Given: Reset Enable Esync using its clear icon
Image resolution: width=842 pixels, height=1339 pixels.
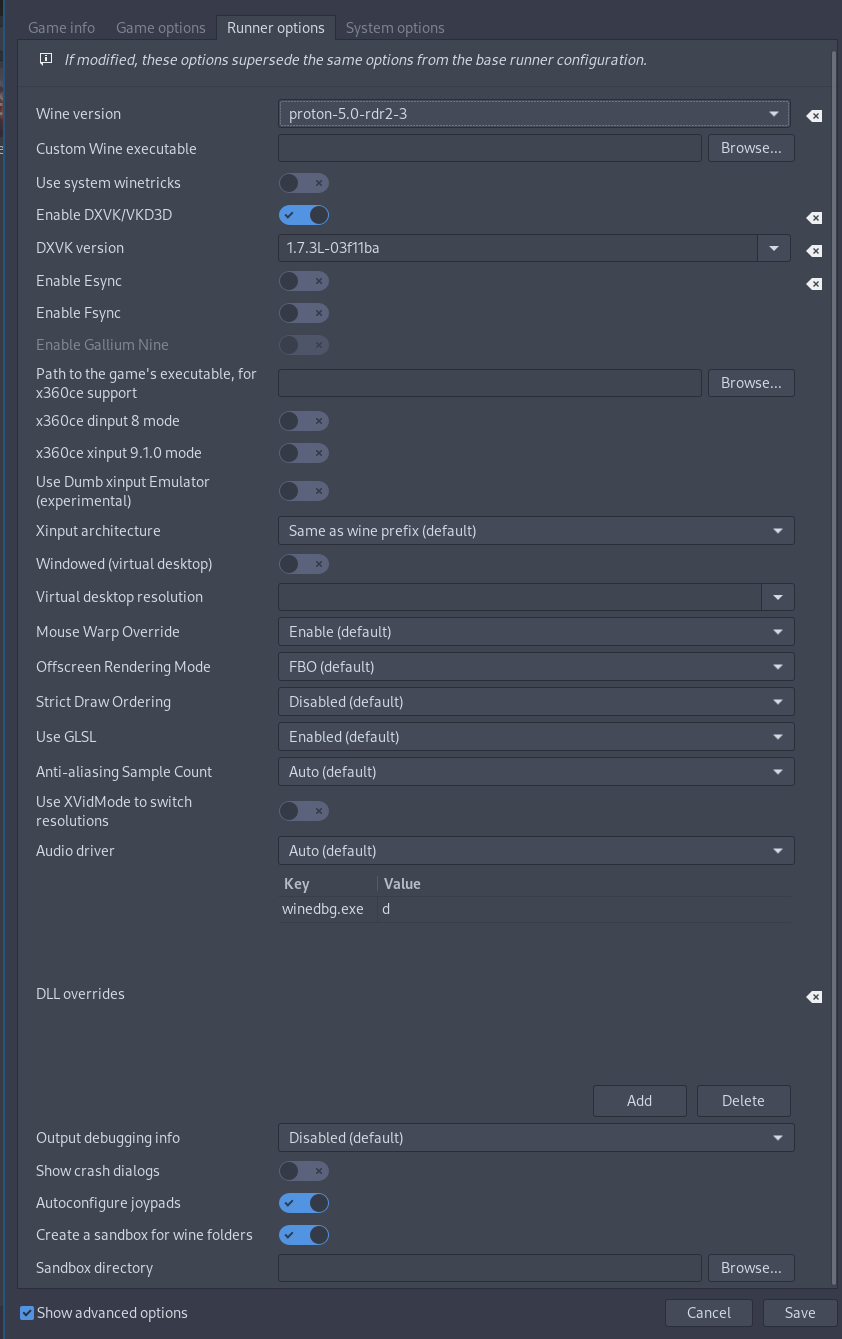Looking at the screenshot, I should (x=814, y=283).
